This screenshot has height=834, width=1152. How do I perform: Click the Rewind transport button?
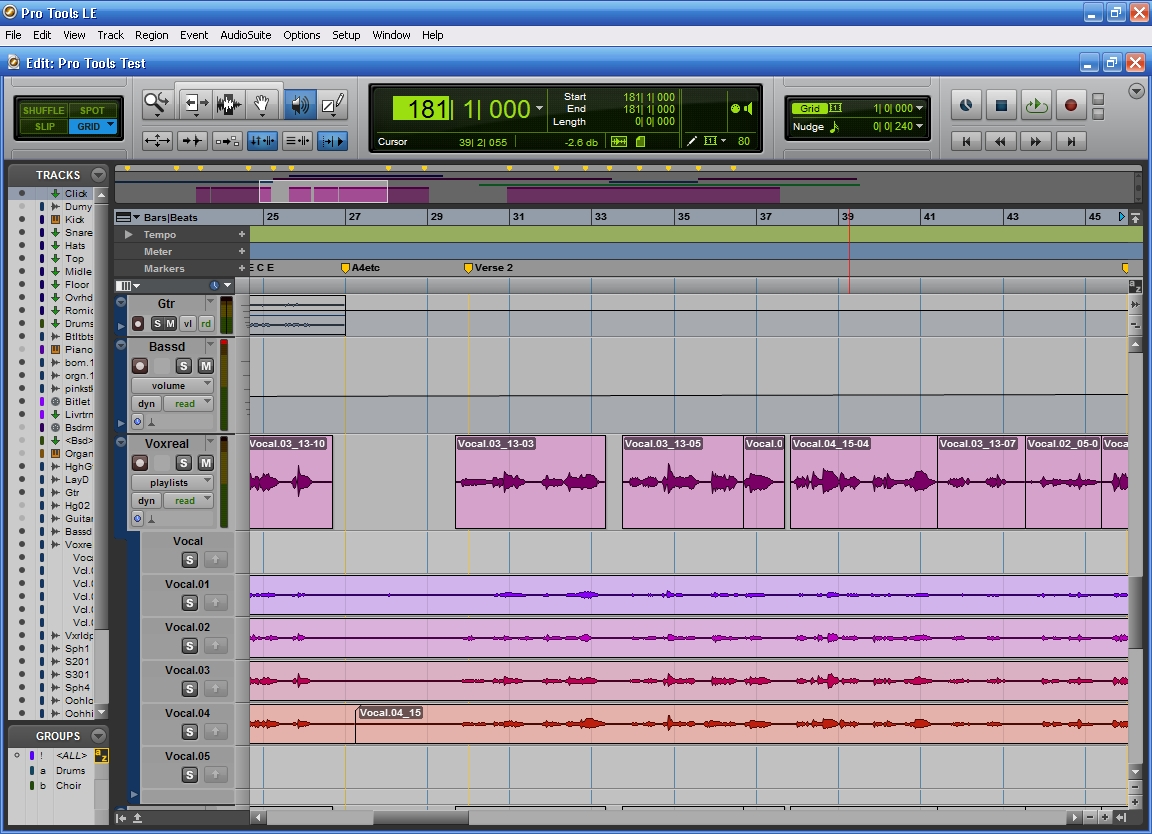(x=1001, y=141)
